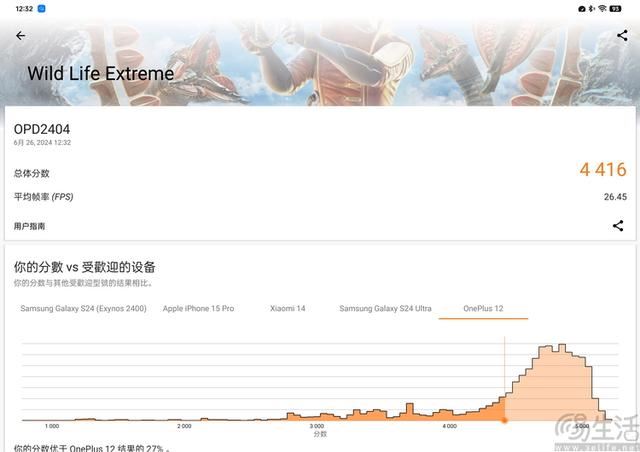This screenshot has width=640, height=452.
Task: Select the OnePlus 12 tab
Action: [x=483, y=308]
